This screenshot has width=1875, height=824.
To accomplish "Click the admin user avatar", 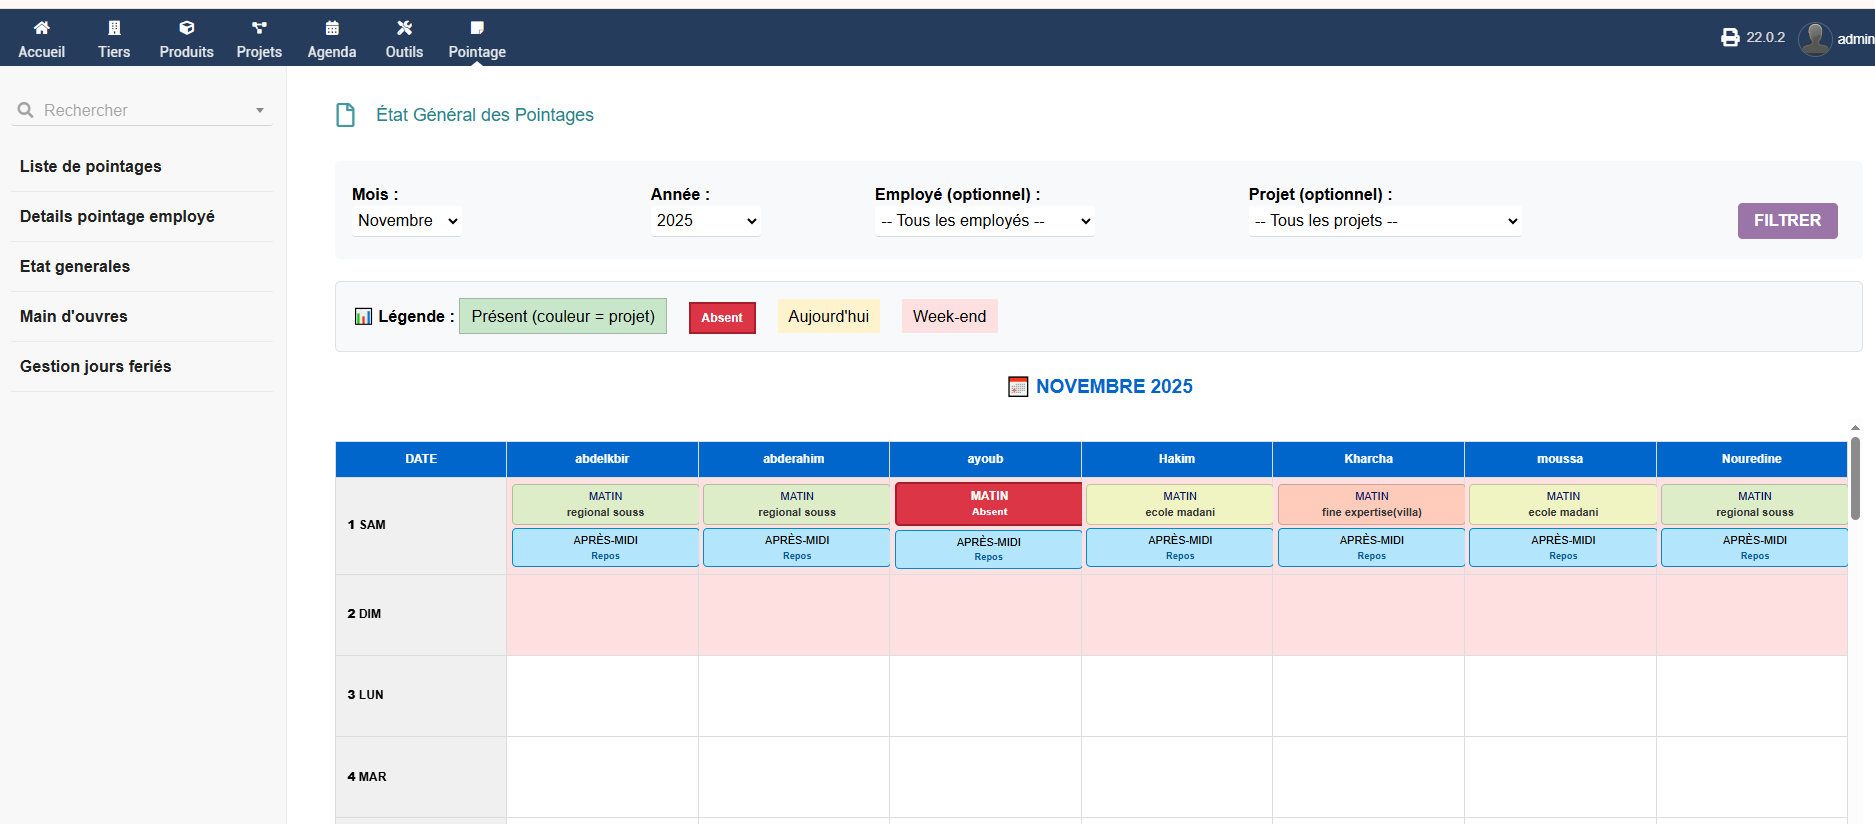I will [1814, 39].
